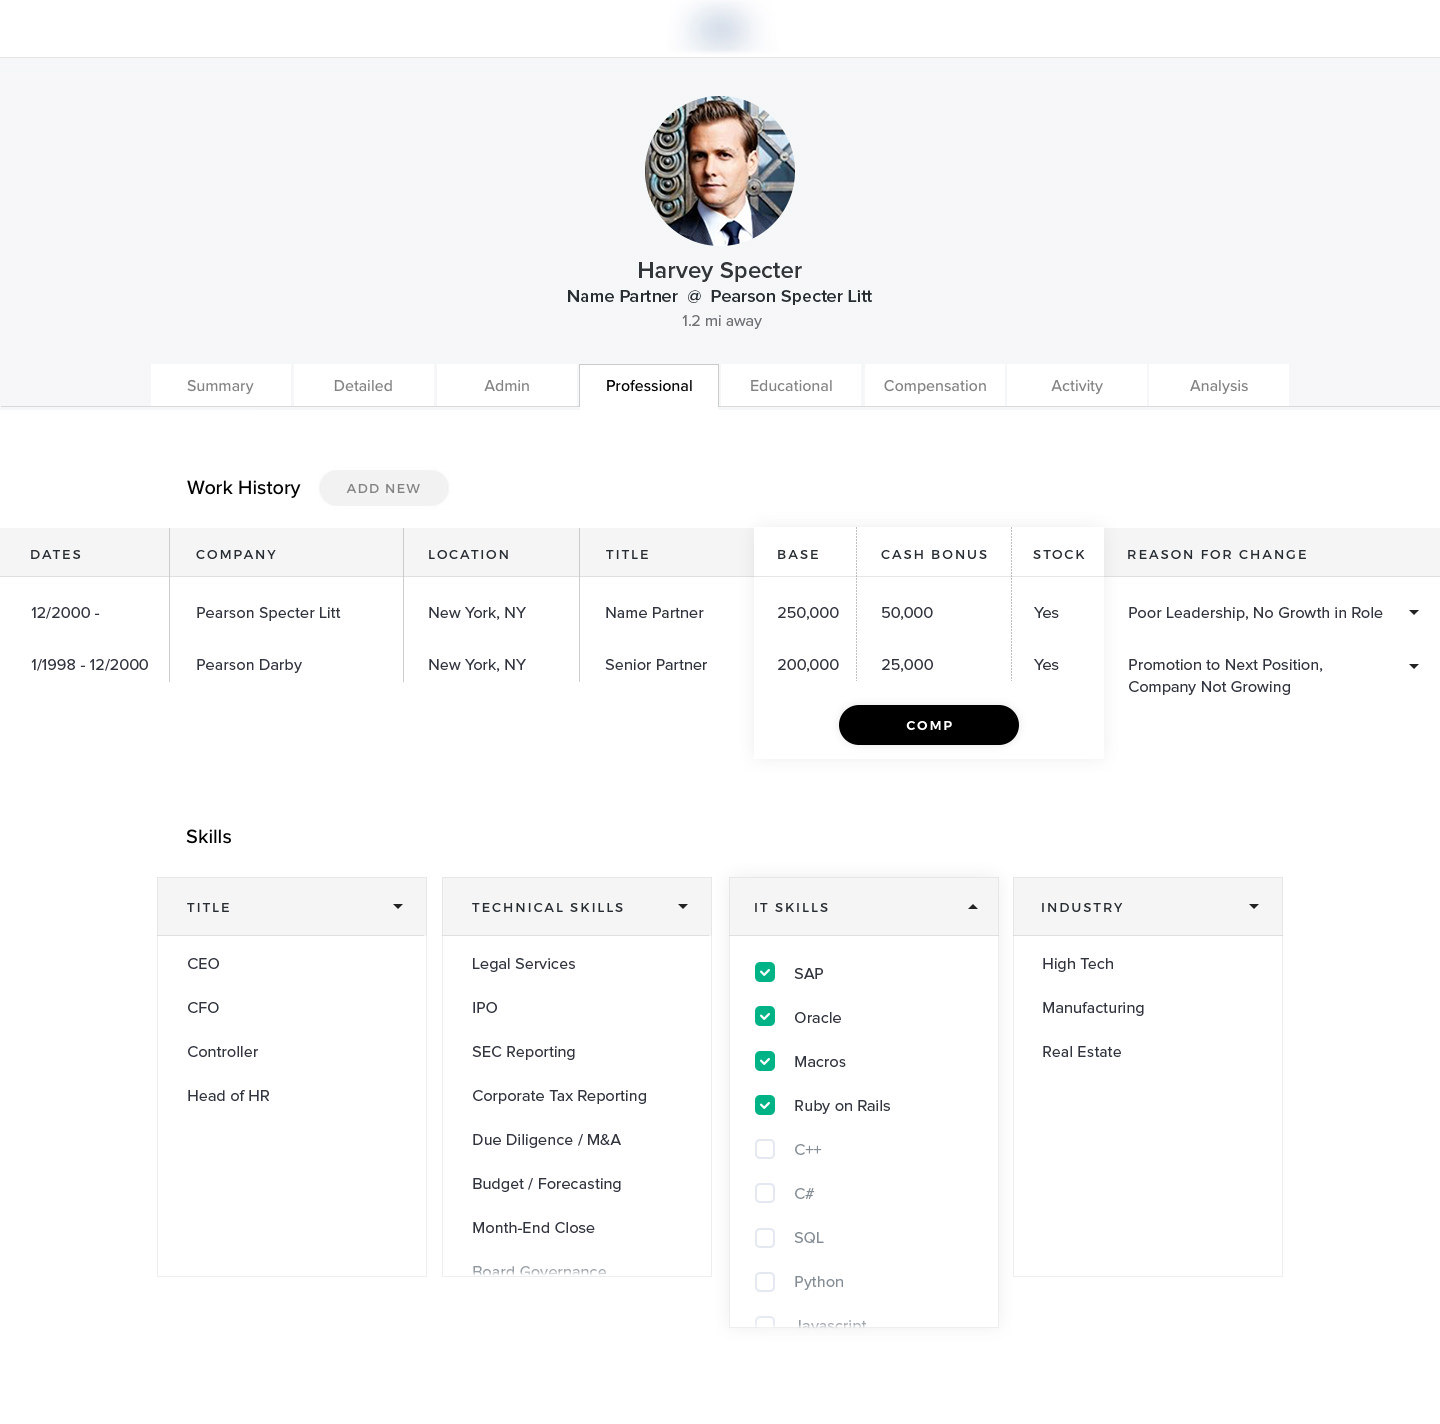Open the Analysis tab
This screenshot has height=1424, width=1440.
[x=1219, y=386]
